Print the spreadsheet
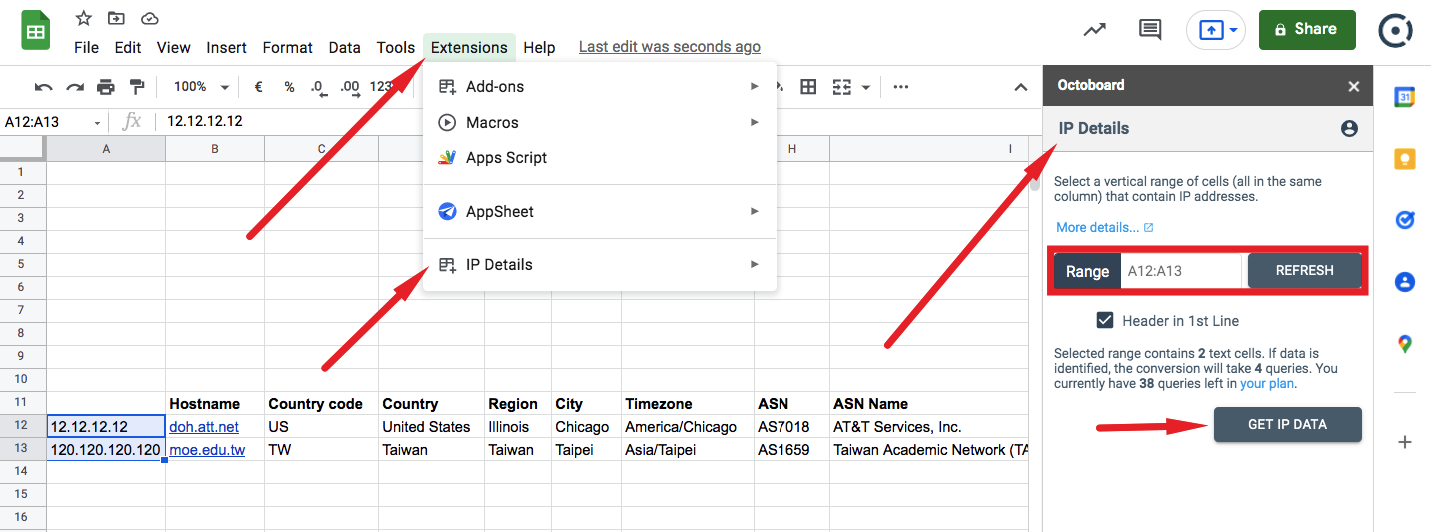The width and height of the screenshot is (1431, 532). click(106, 87)
